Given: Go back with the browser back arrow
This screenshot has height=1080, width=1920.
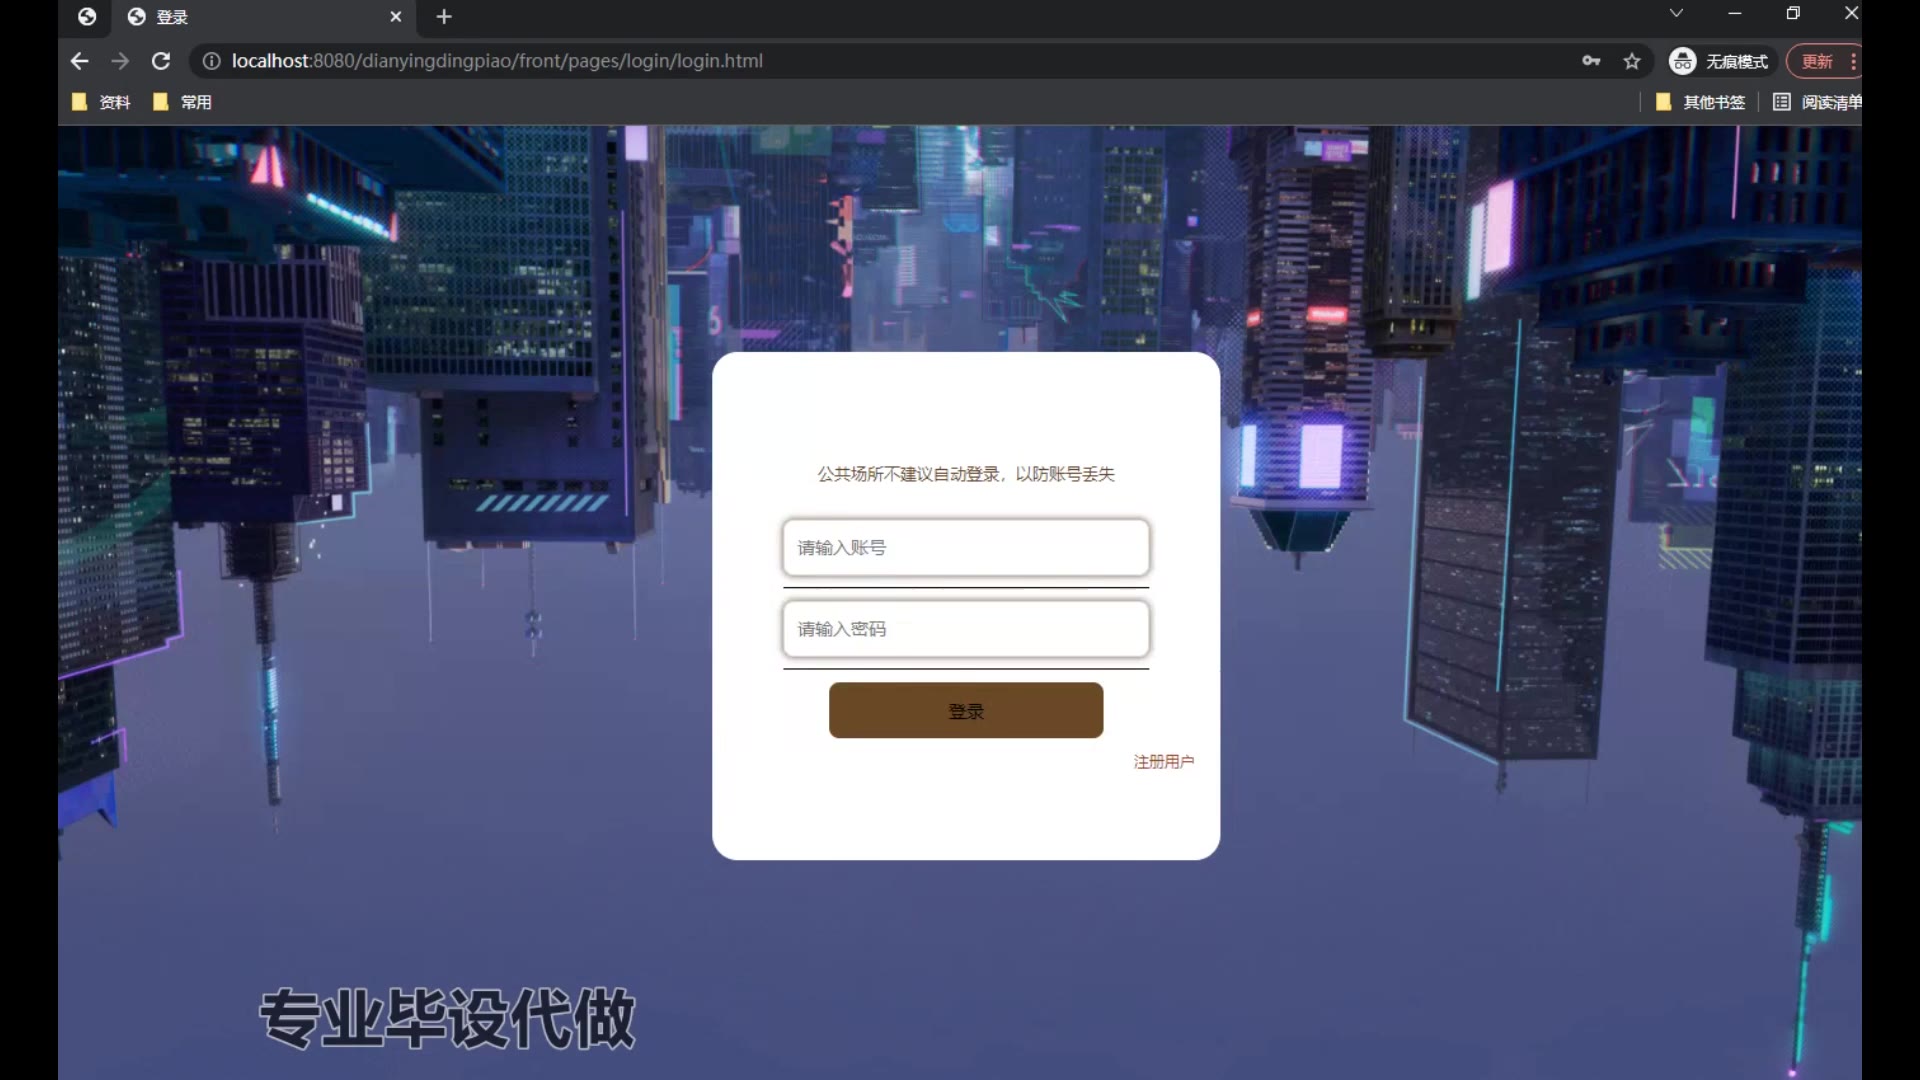Looking at the screenshot, I should coord(80,61).
